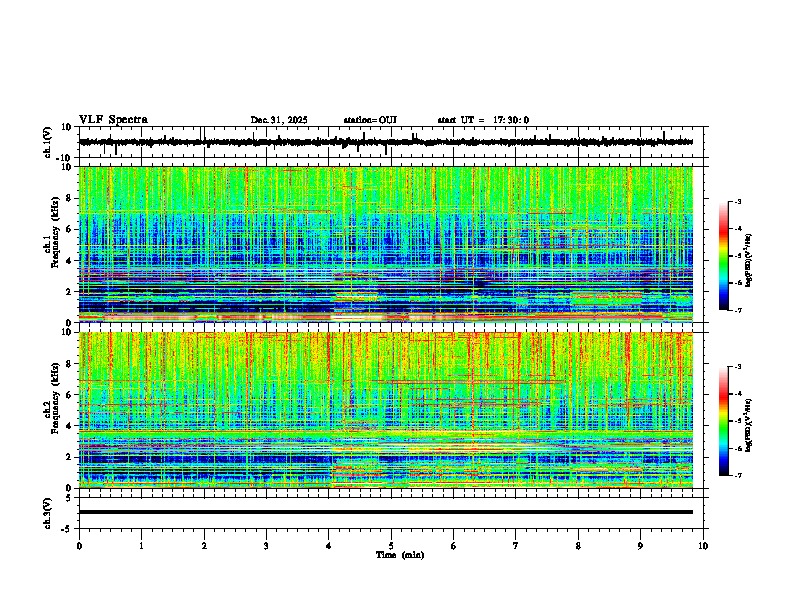Image resolution: width=792 pixels, height=612 pixels.
Task: Click the "-4" tick on ch.2 colorbar
Action: [x=737, y=394]
